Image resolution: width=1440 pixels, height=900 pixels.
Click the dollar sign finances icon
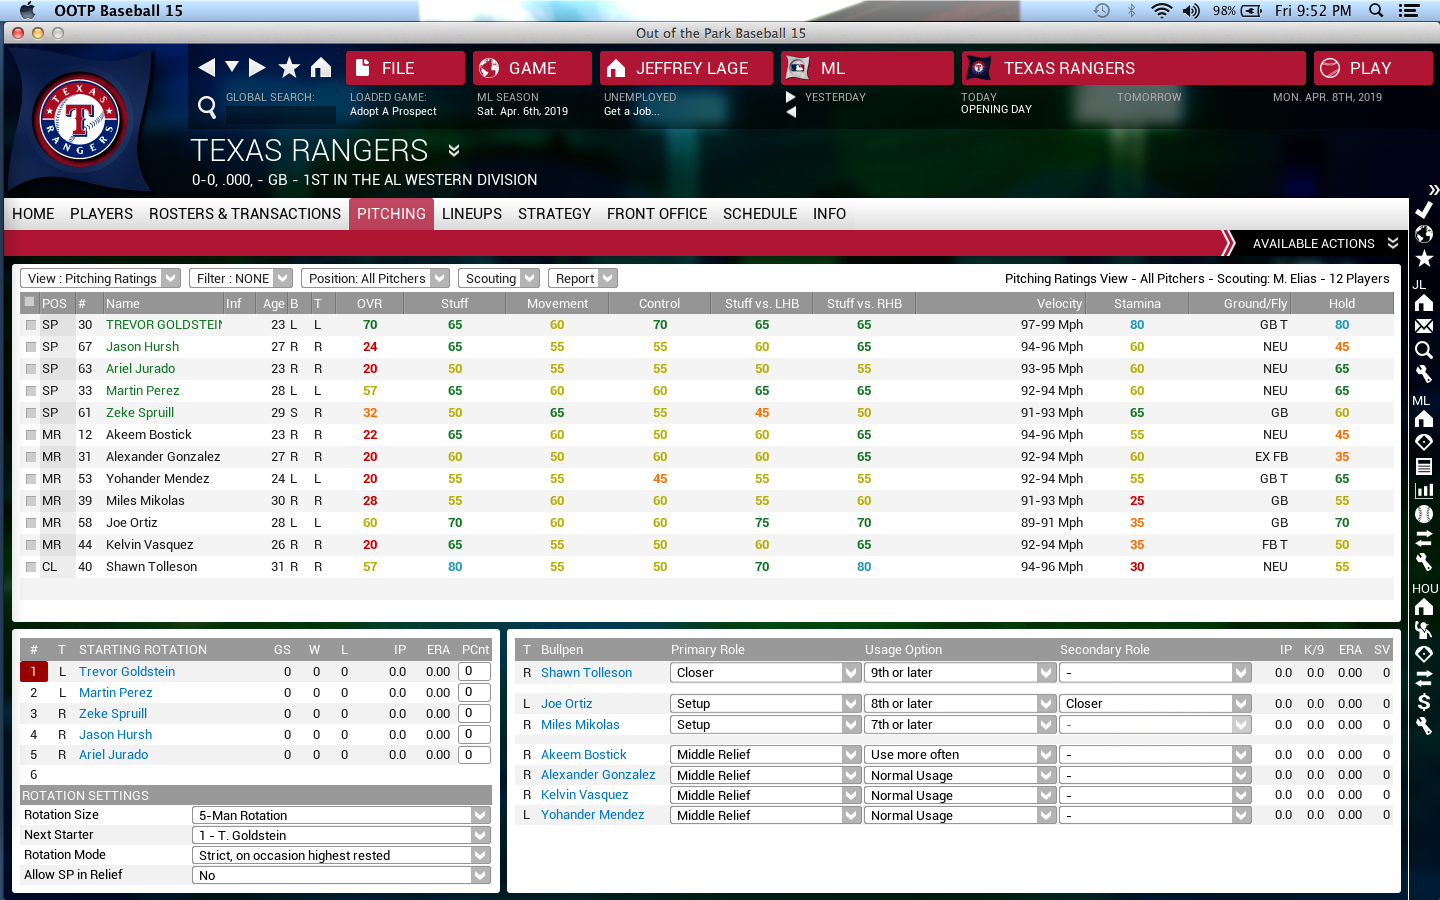[1424, 702]
